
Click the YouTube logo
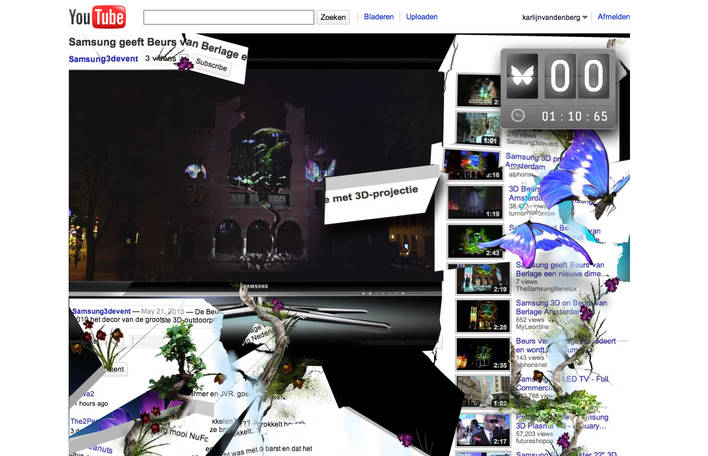pos(97,17)
